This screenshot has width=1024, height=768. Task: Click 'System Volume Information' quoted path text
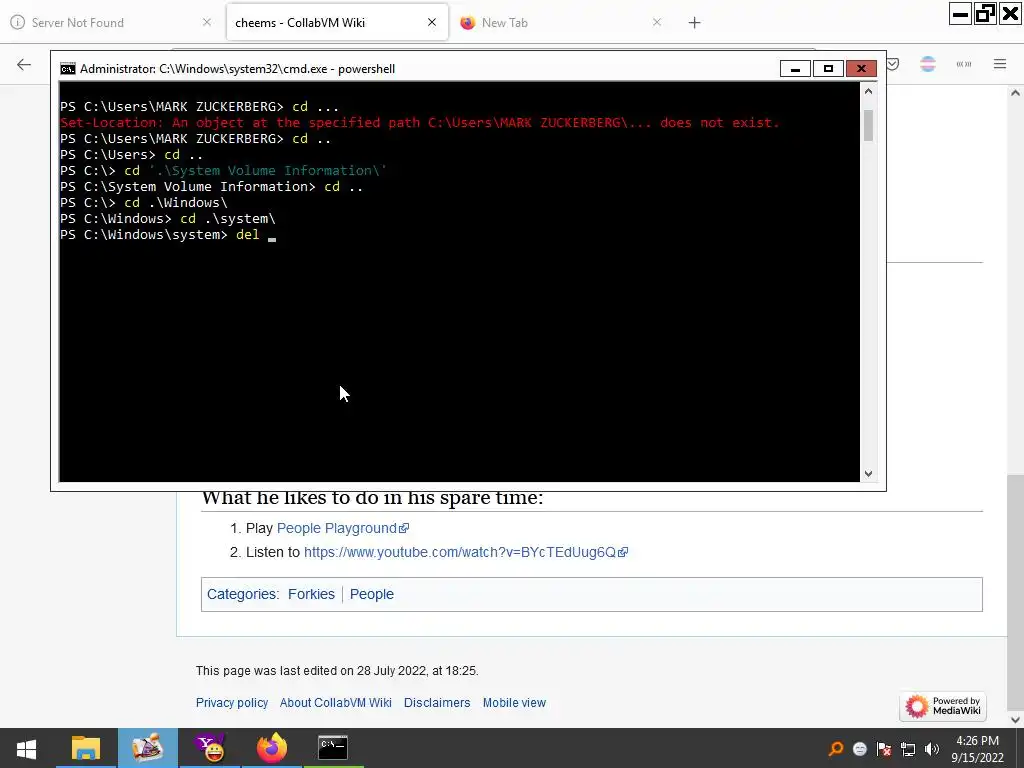tap(268, 170)
